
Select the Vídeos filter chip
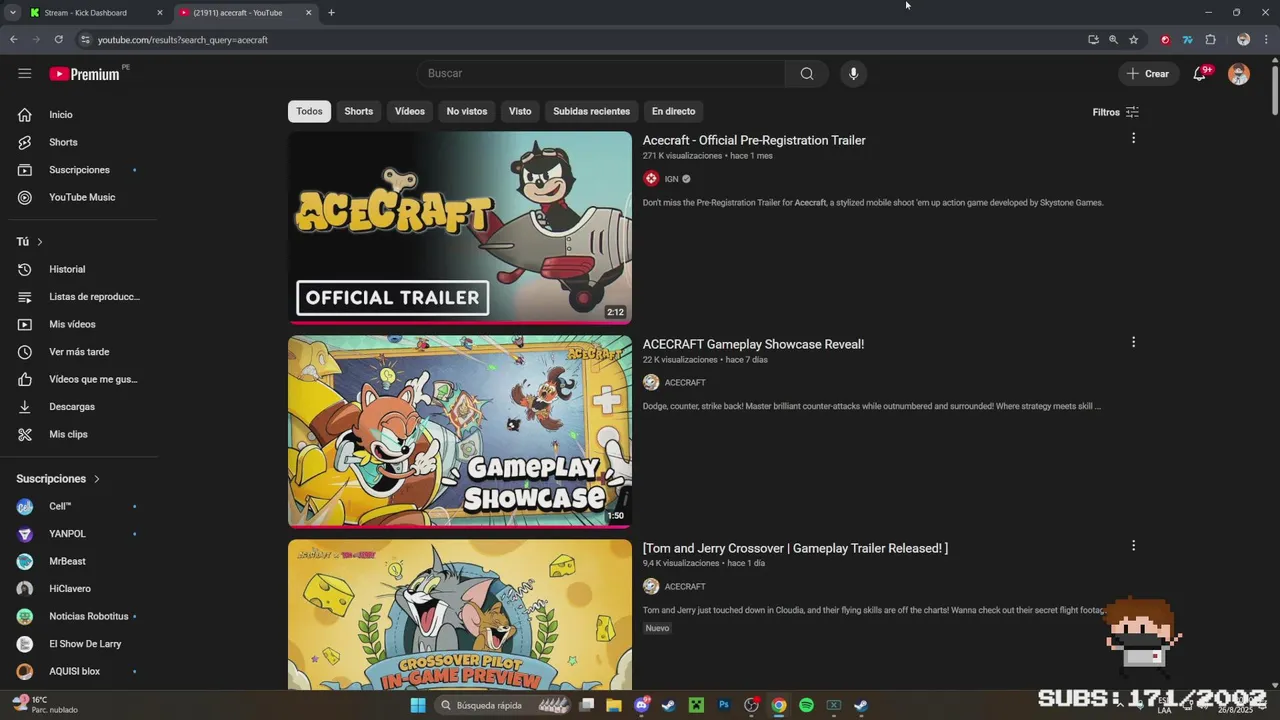click(x=409, y=111)
